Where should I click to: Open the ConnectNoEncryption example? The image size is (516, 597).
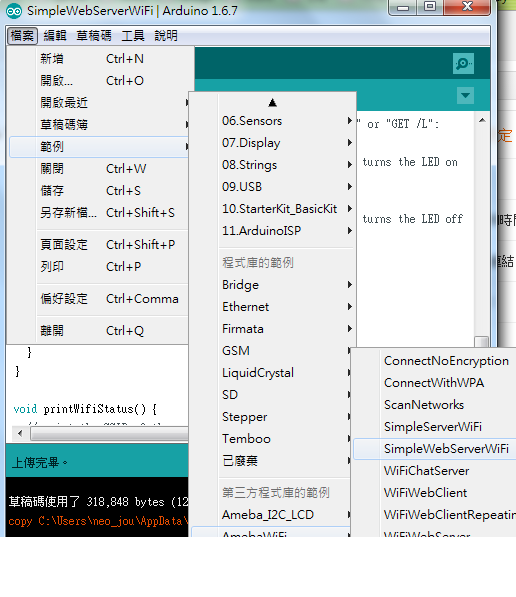pyautogui.click(x=435, y=361)
